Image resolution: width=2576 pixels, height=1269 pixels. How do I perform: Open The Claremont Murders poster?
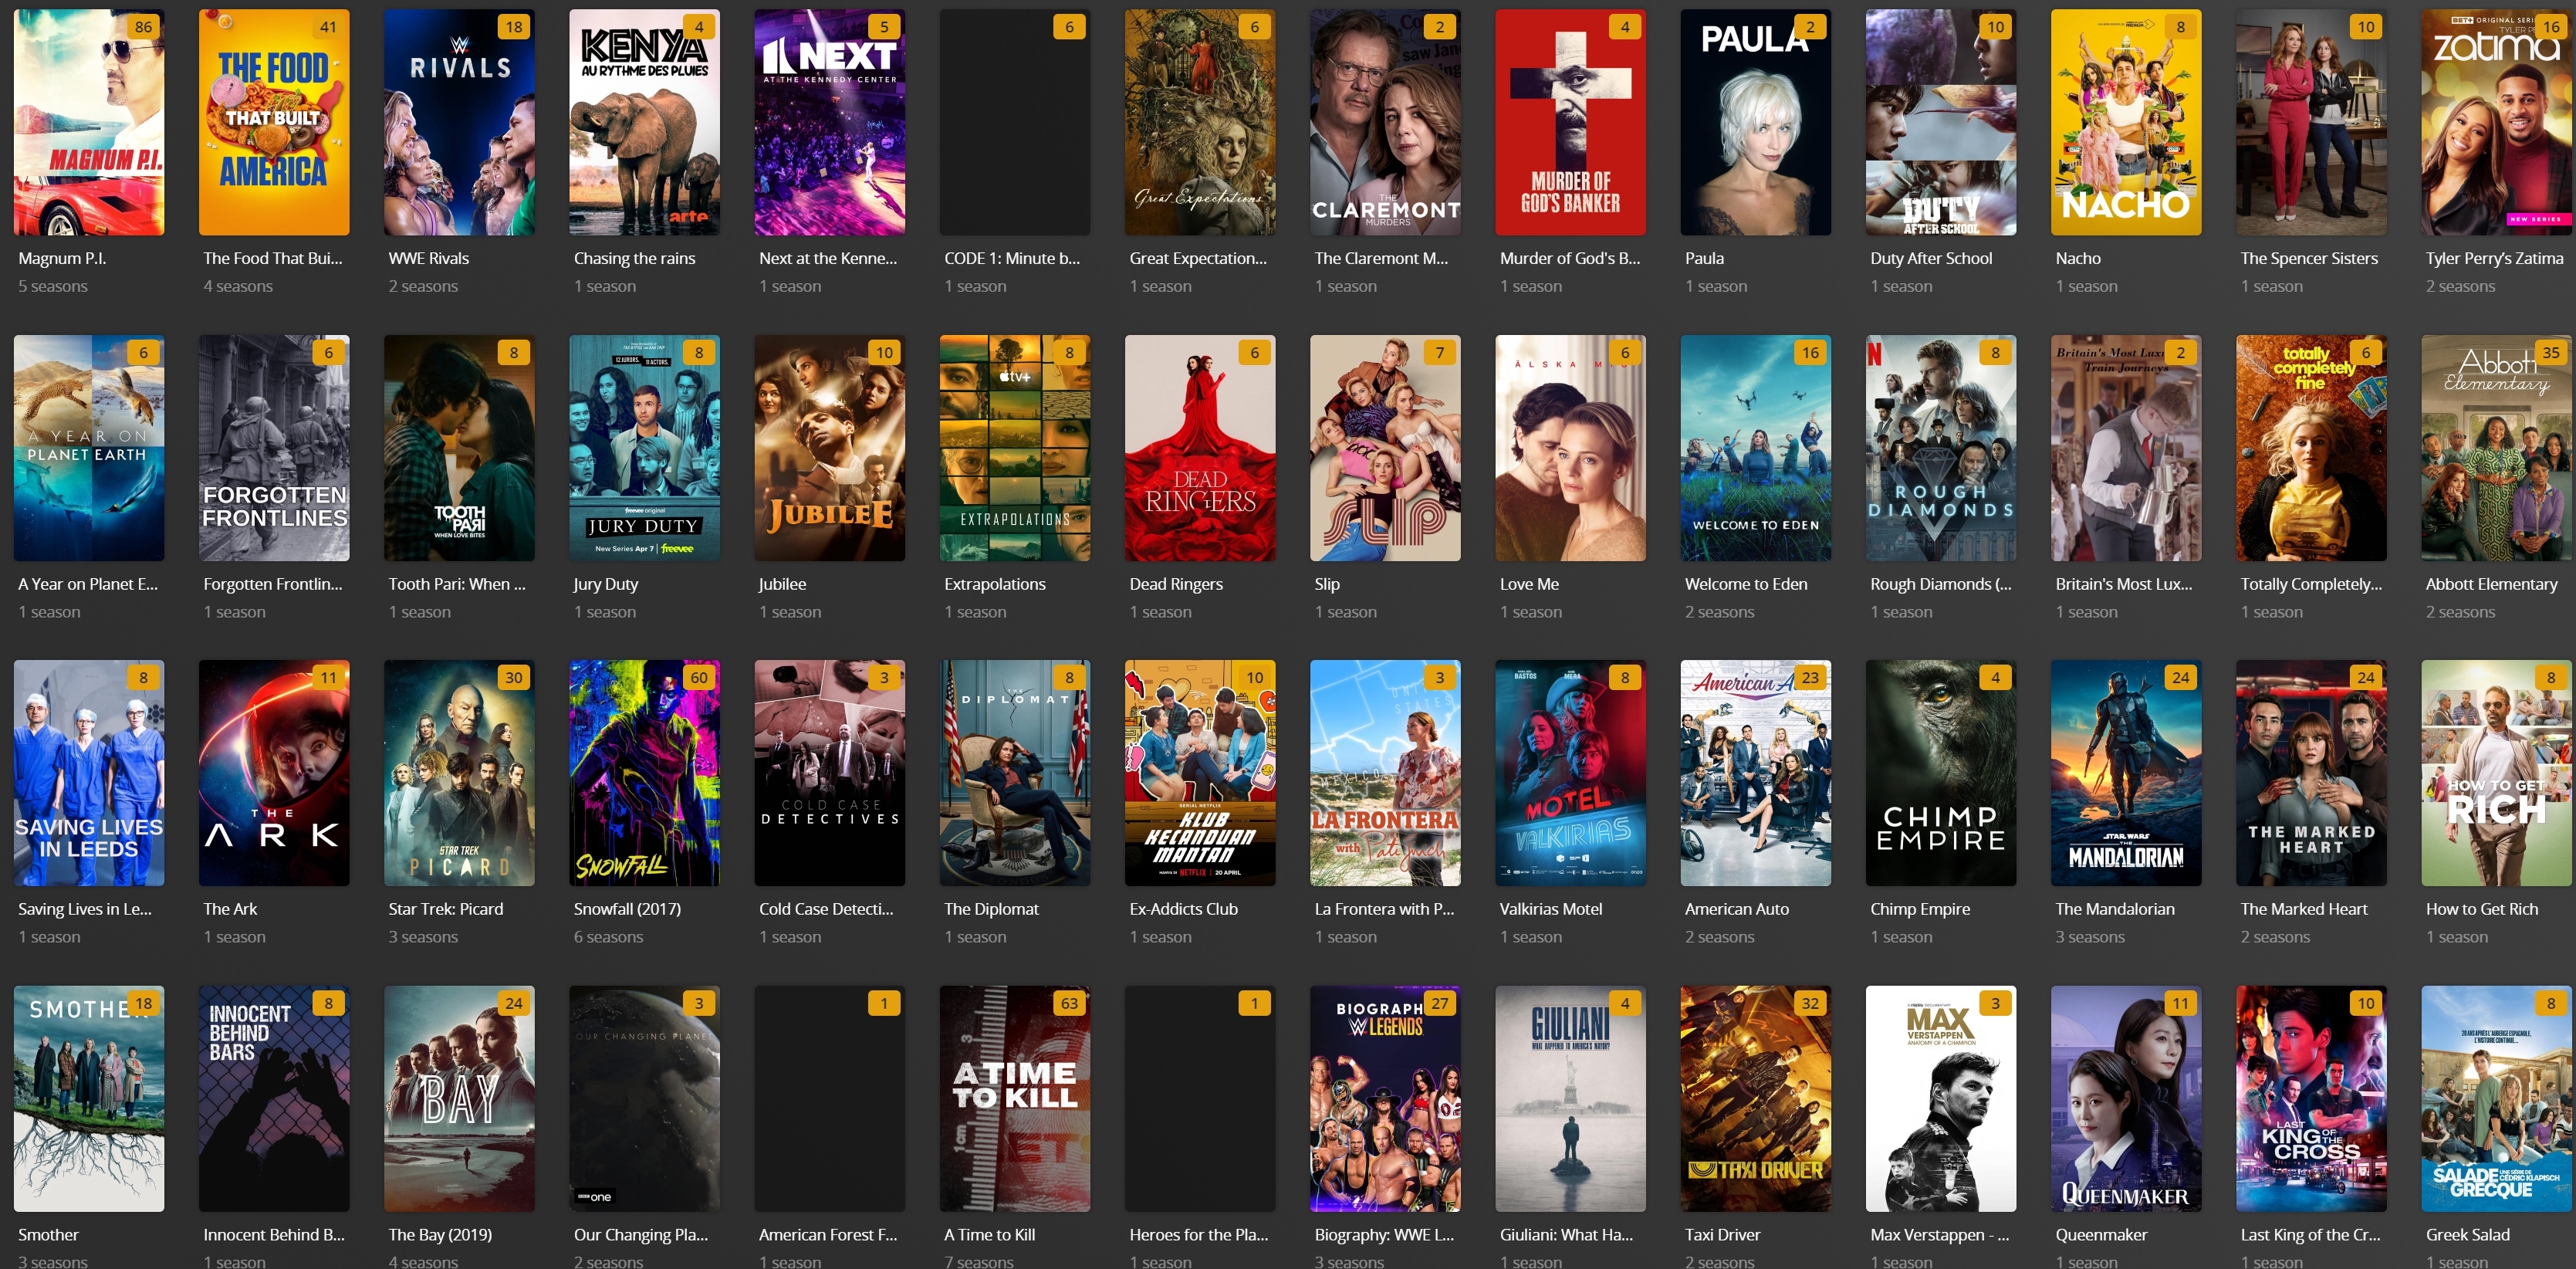[1385, 122]
